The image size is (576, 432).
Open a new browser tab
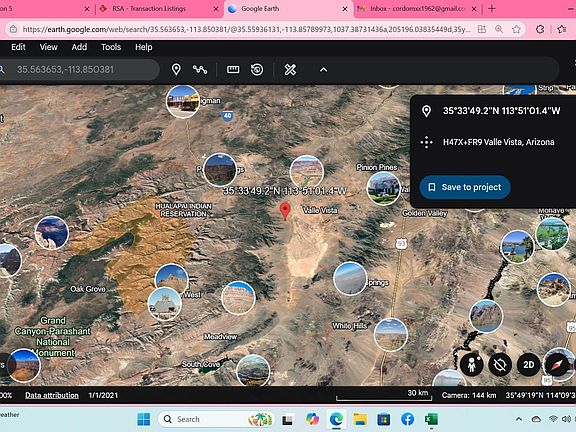click(x=492, y=8)
